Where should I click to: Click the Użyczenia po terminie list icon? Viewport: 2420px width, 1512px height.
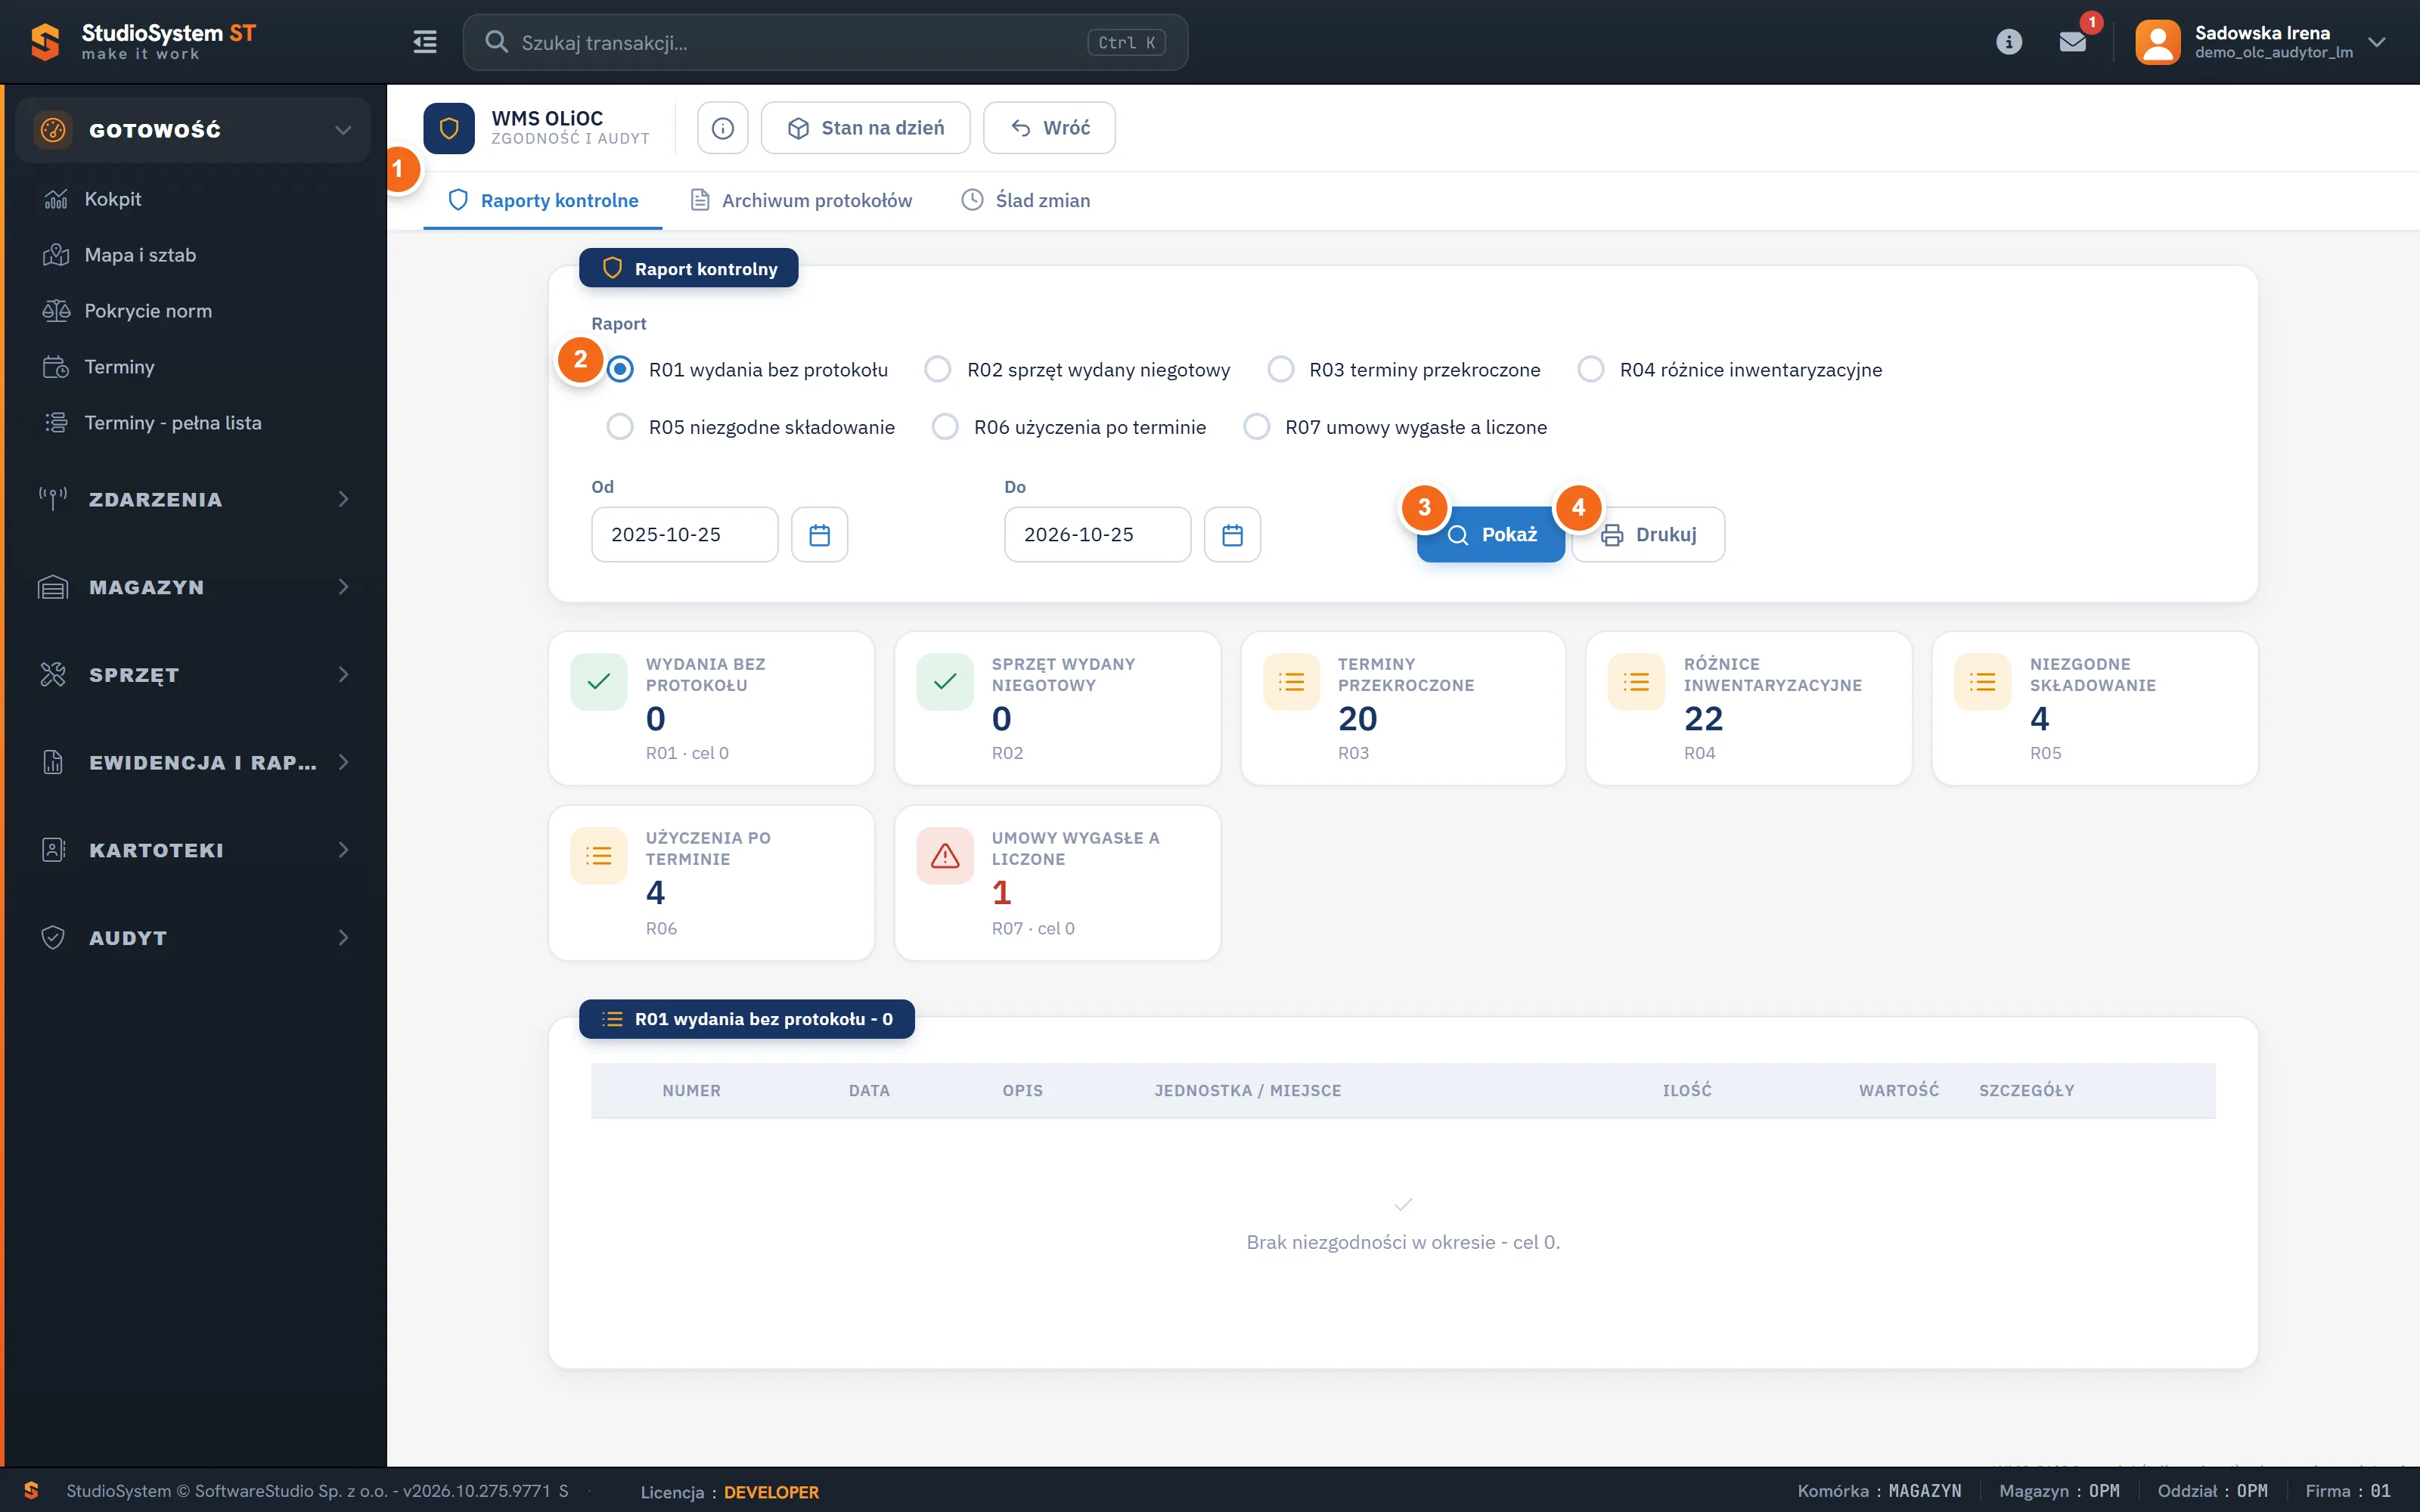599,856
